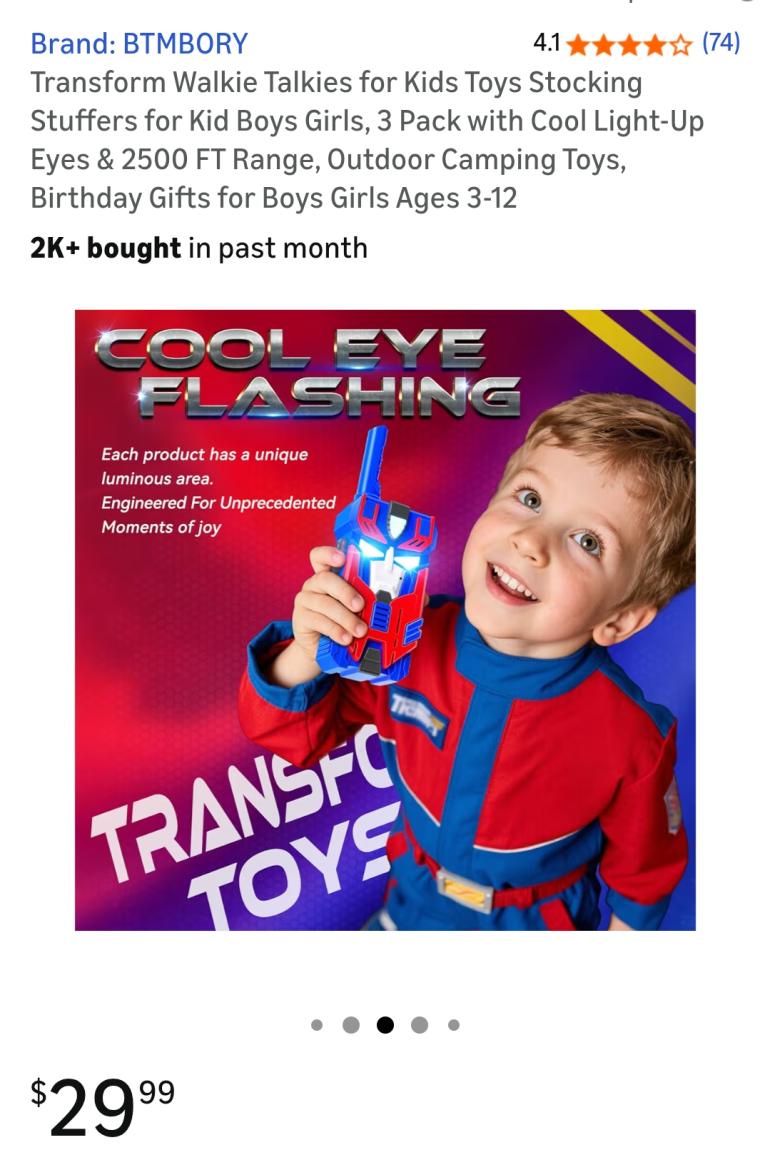Tap the yellow belt buckle in the photo
The height and width of the screenshot is (1155, 770).
tap(466, 889)
